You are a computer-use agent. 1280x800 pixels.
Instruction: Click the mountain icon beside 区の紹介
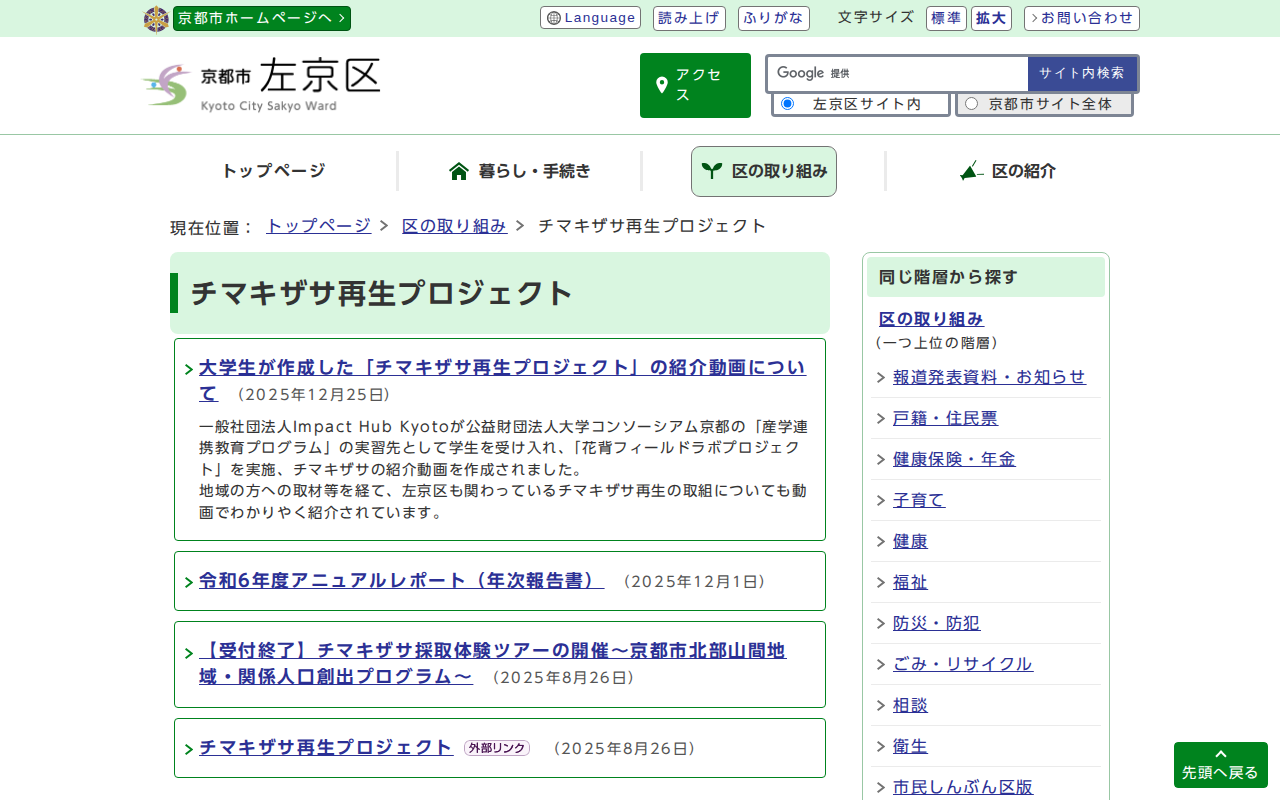point(971,171)
